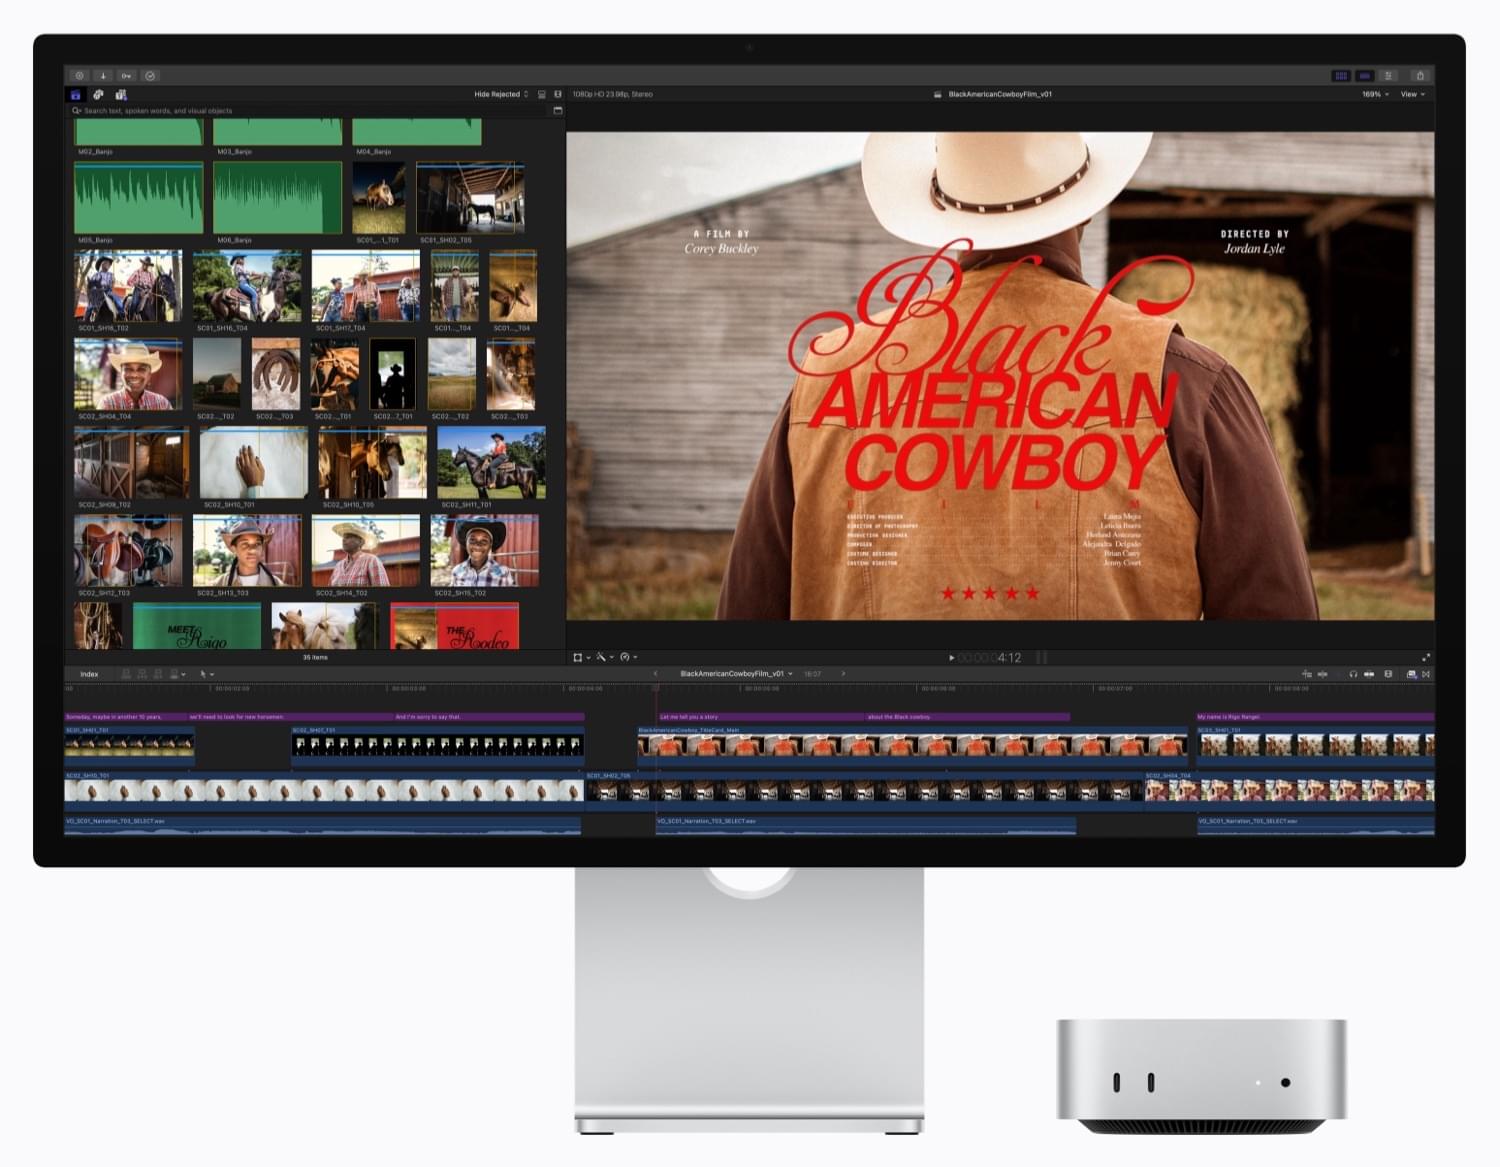Open the Keyword Editor key icon
The image size is (1500, 1167).
[x=126, y=75]
